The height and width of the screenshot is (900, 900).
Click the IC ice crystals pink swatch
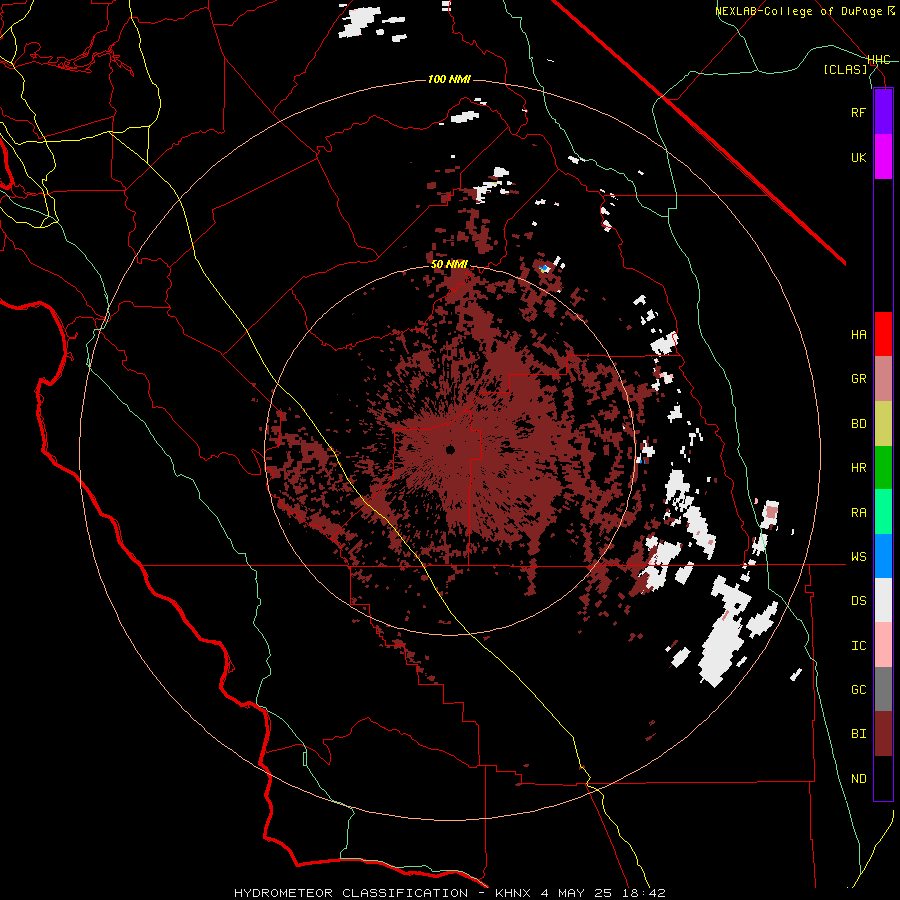point(883,645)
